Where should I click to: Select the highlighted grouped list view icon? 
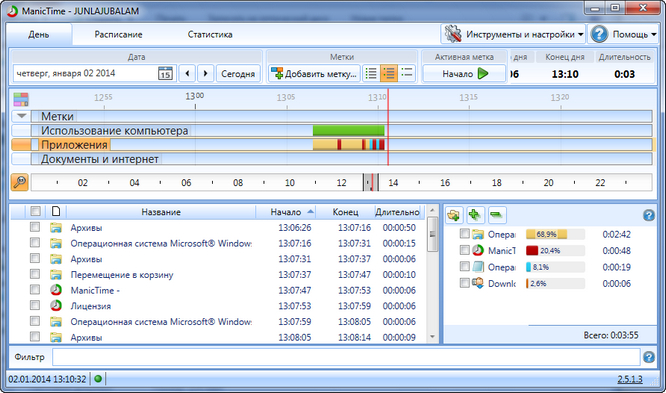(389, 74)
